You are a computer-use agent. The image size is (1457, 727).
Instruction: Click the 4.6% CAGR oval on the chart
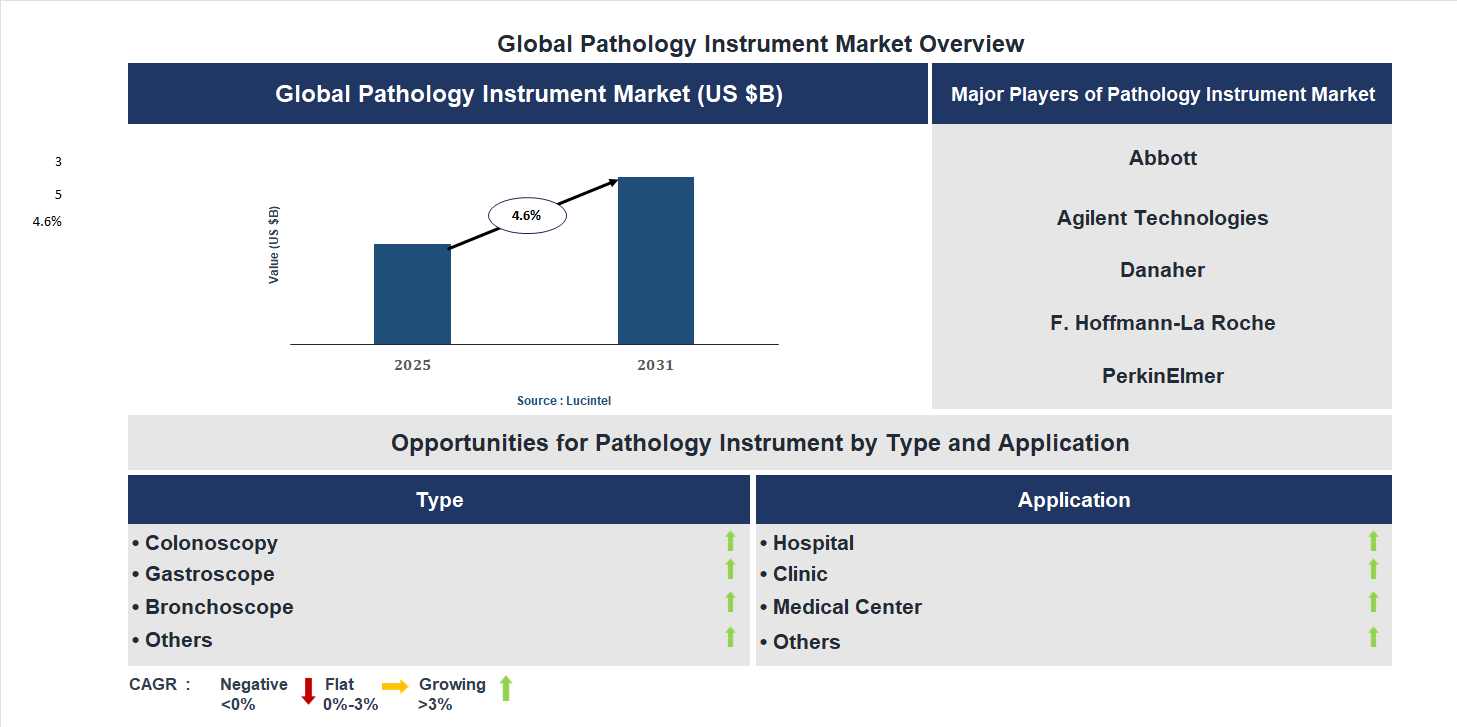[526, 213]
